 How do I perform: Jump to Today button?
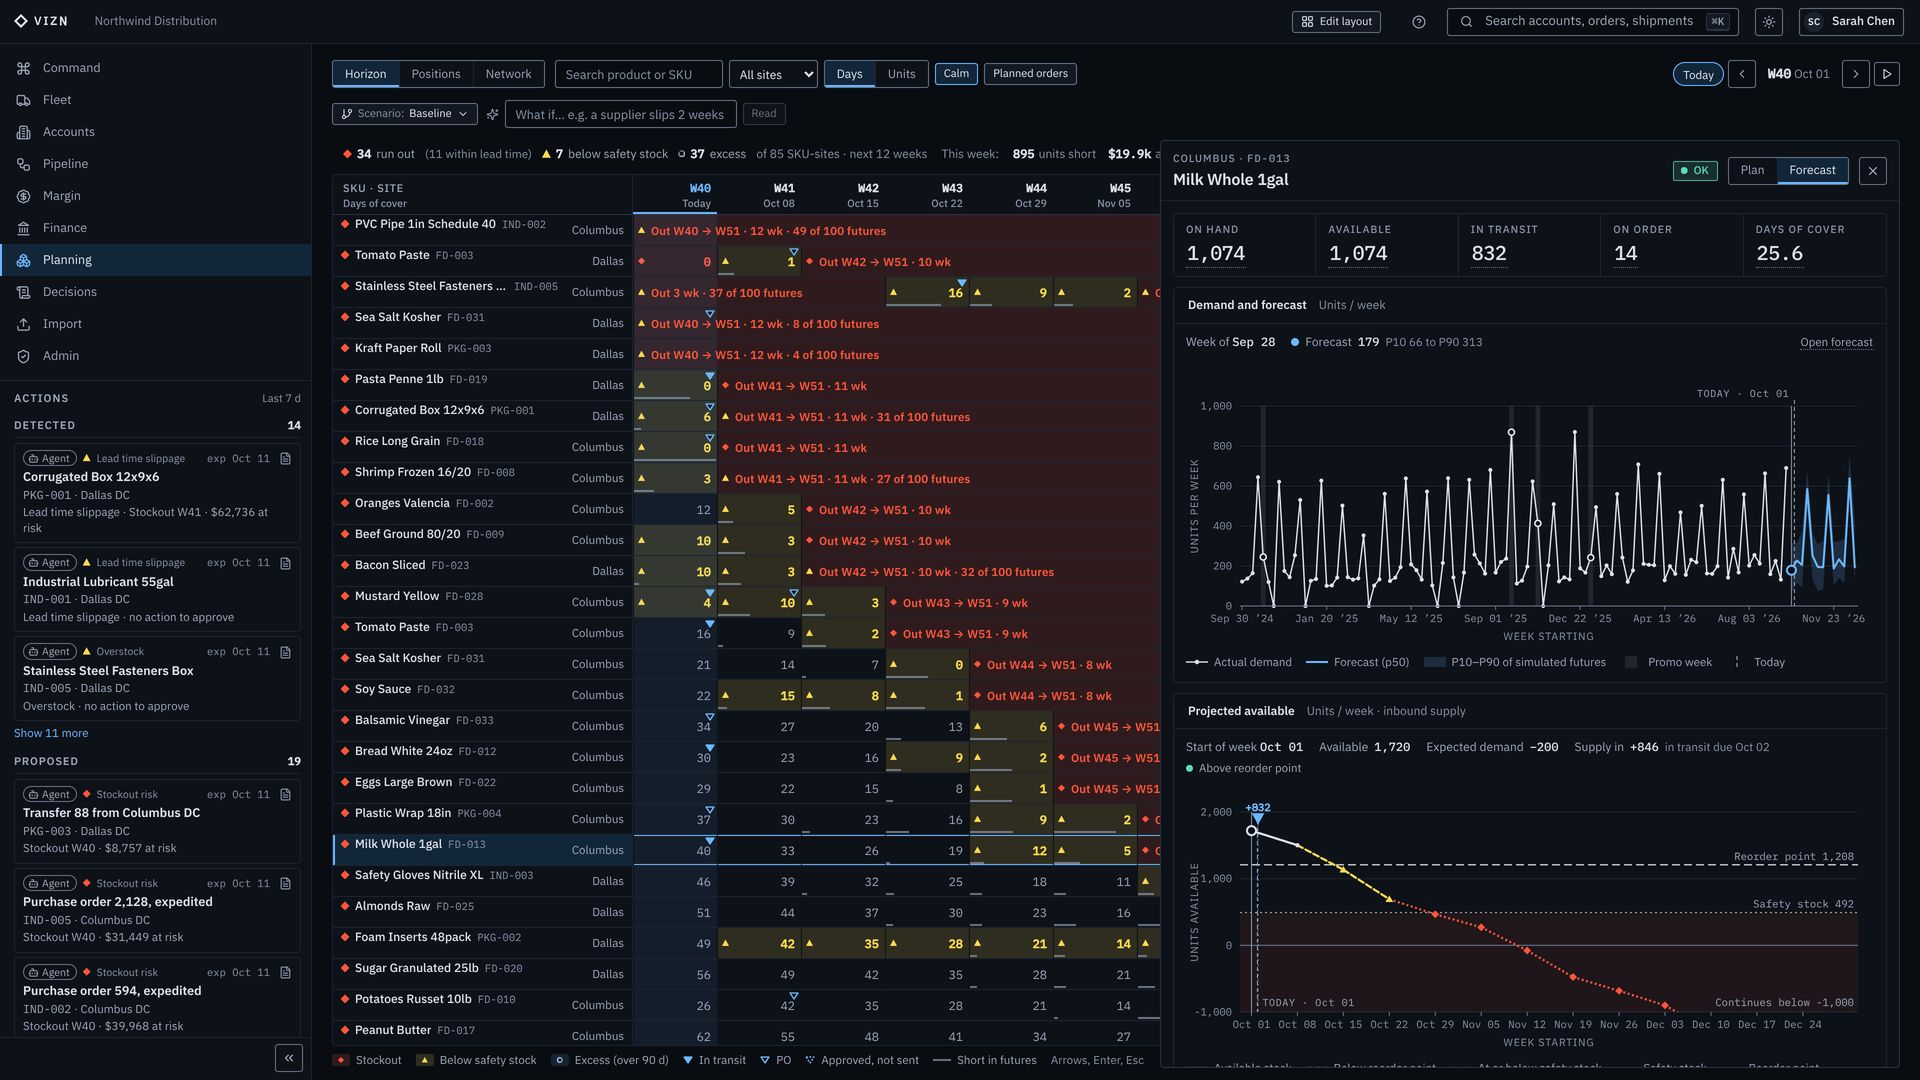click(x=1698, y=75)
